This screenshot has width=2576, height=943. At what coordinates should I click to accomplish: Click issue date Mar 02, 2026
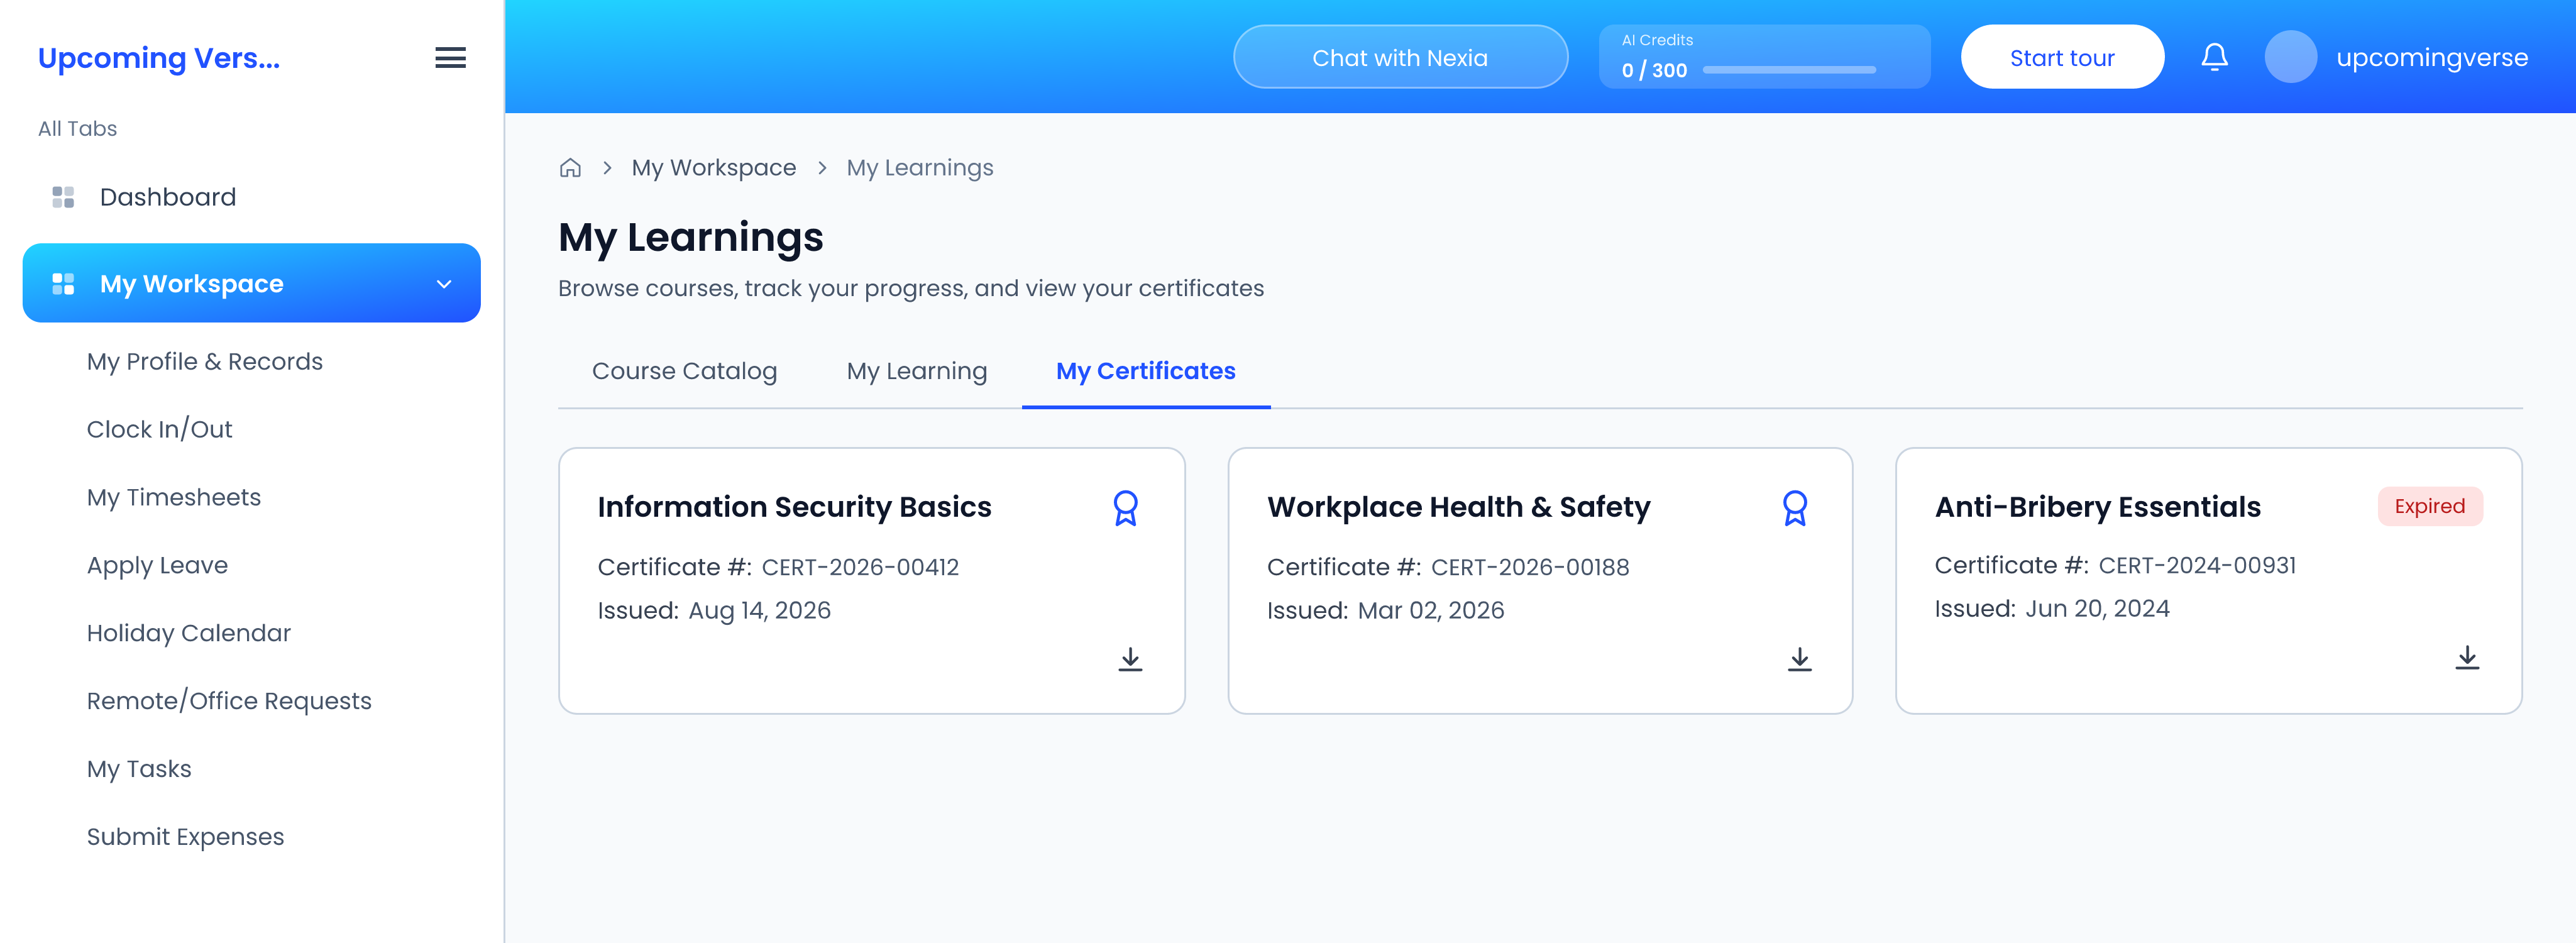pos(1430,610)
